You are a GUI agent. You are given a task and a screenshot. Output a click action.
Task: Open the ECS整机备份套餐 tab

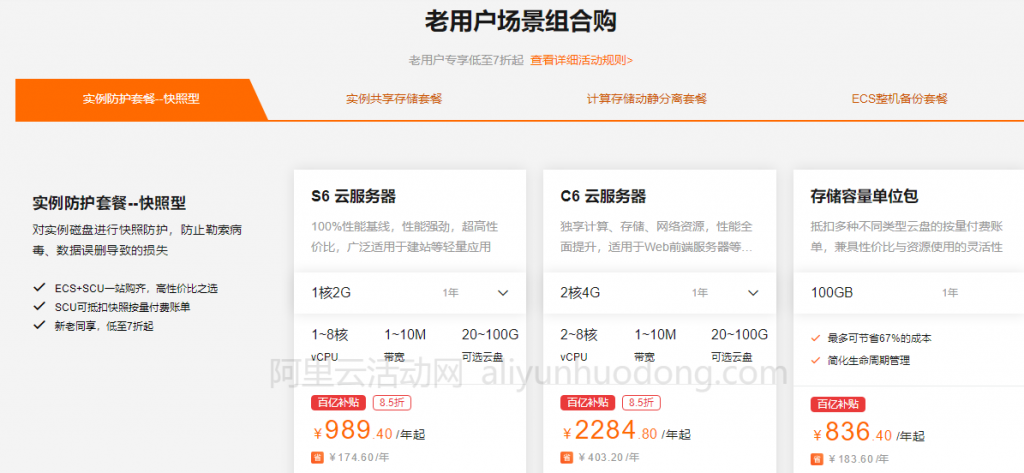[x=899, y=99]
